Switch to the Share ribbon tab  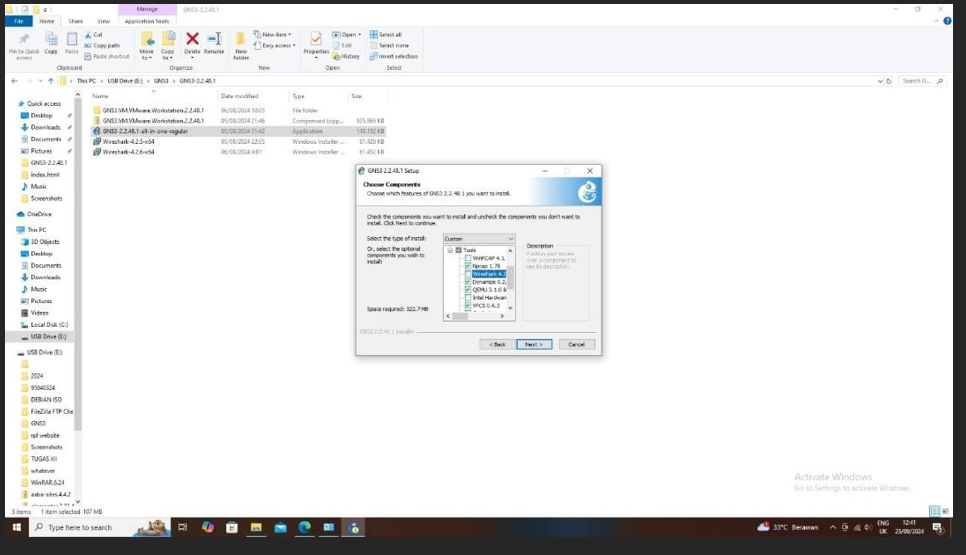coord(76,21)
